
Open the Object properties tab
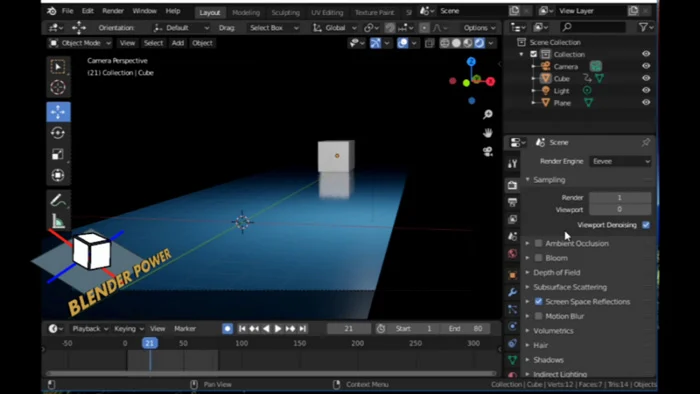(512, 275)
